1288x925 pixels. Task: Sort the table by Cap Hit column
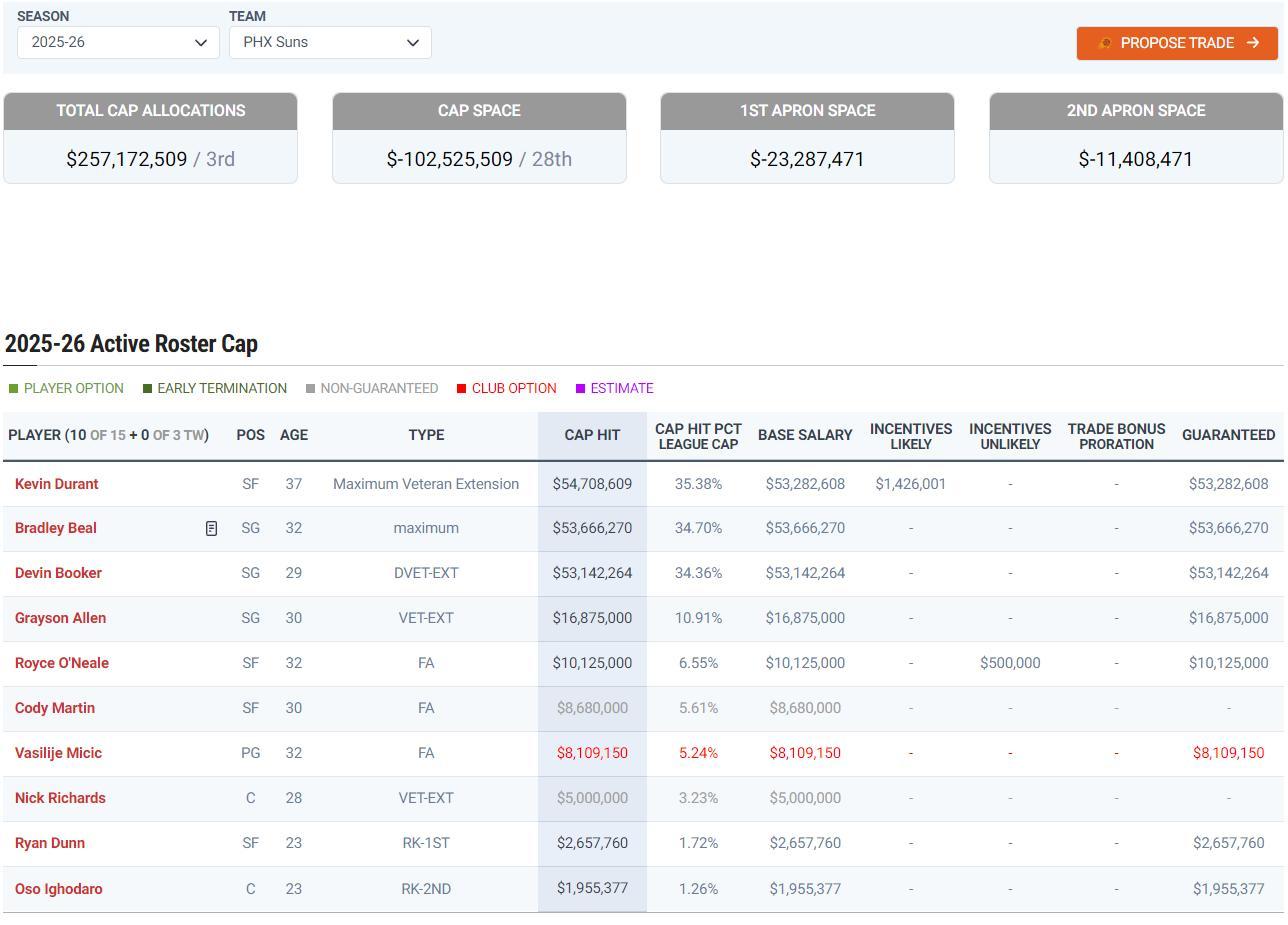[x=592, y=435]
